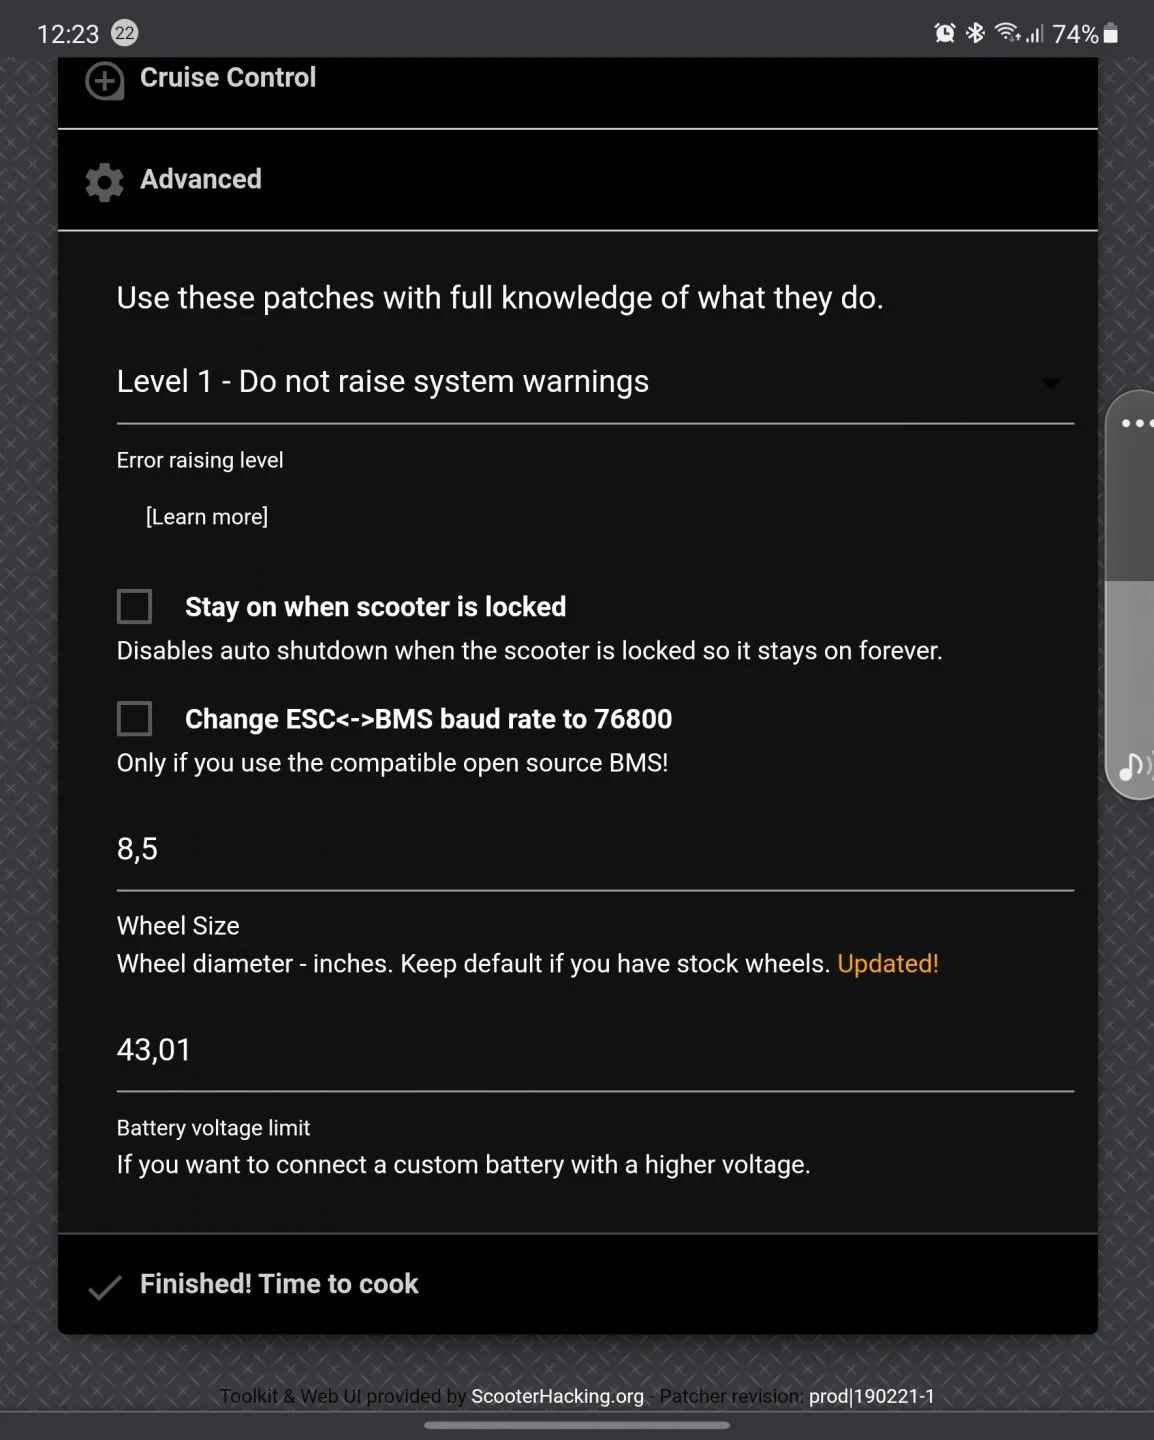
Task: Expand the Cruise Control plus icon
Action: (x=104, y=81)
